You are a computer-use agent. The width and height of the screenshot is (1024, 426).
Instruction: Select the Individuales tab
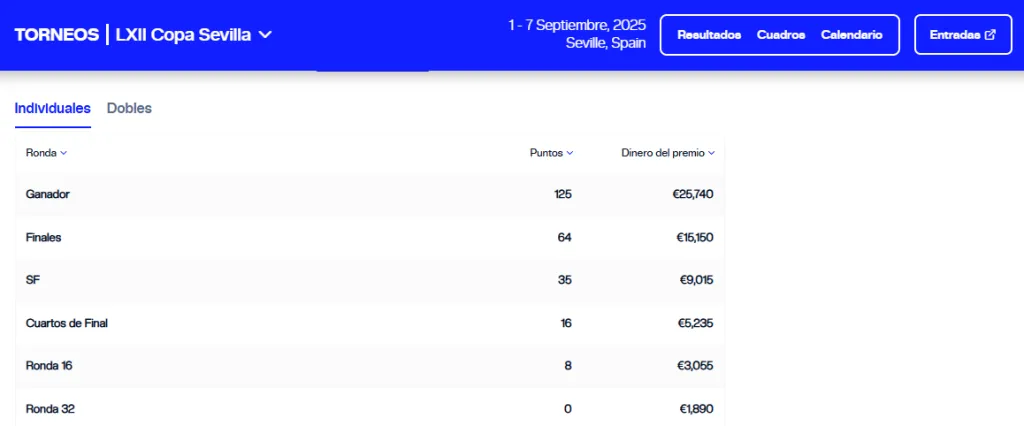[x=52, y=108]
